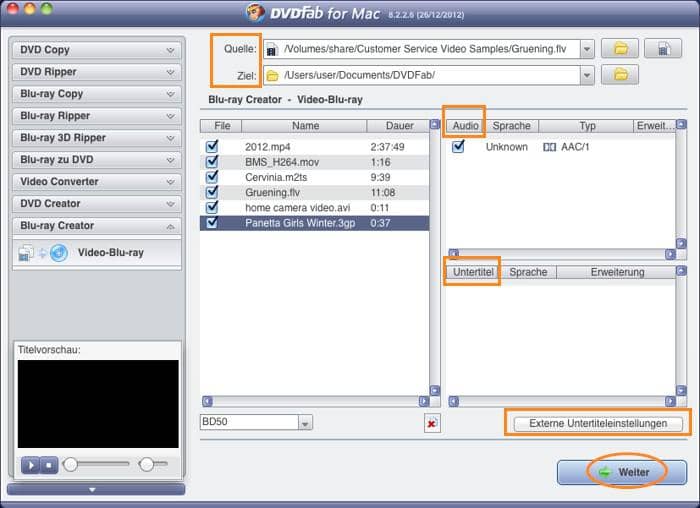Click the Audio column header
The height and width of the screenshot is (508, 700).
point(465,126)
